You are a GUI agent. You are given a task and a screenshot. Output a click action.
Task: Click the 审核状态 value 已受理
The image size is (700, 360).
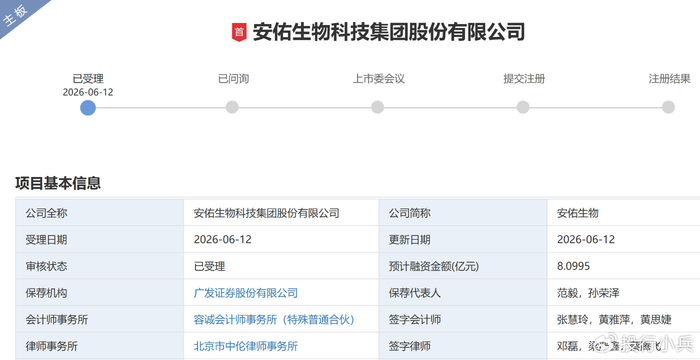click(x=209, y=267)
